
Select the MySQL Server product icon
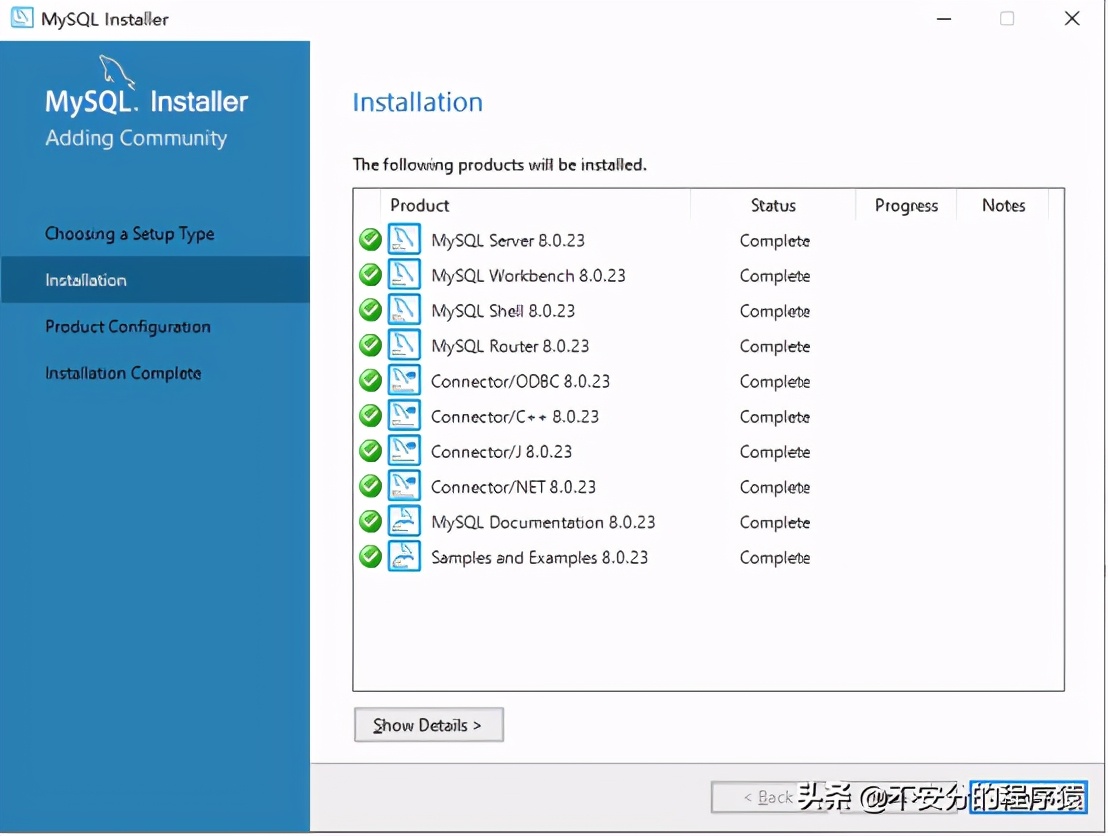click(404, 239)
